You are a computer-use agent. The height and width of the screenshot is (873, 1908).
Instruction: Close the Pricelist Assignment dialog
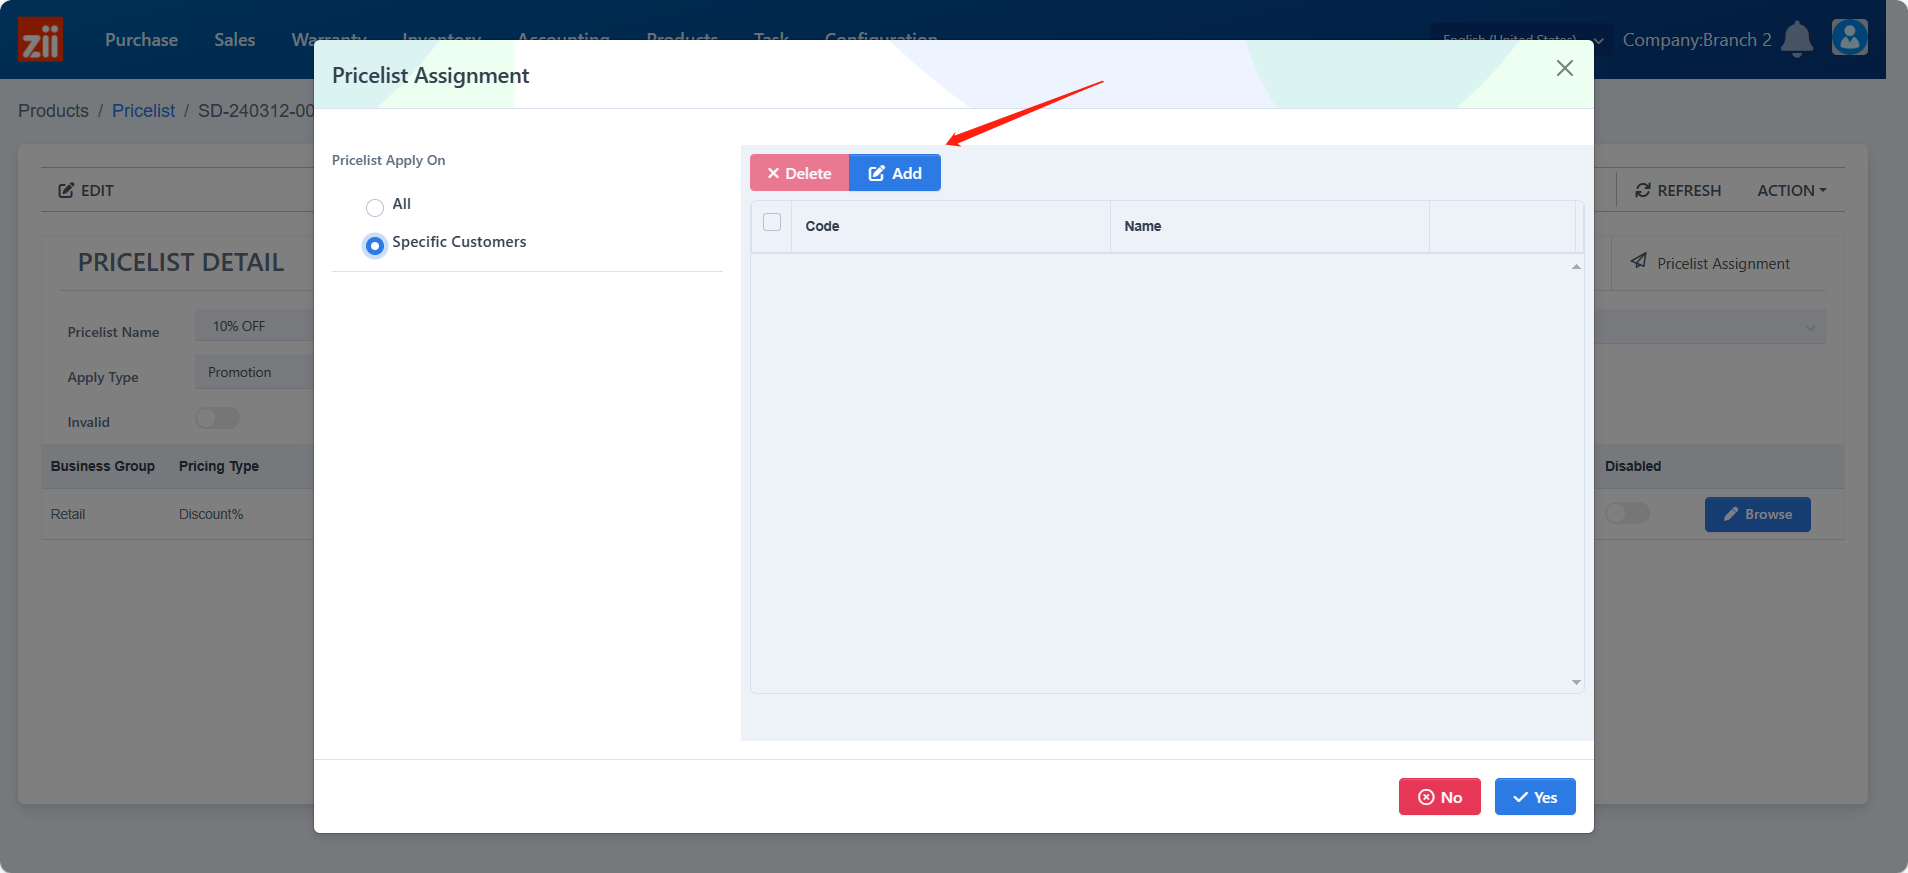pyautogui.click(x=1565, y=68)
